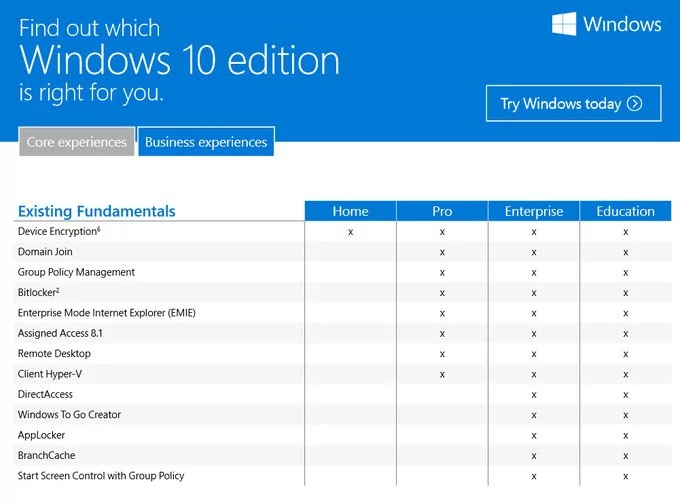Screen dimensions: 680x503
Task: Click the Bitlocker row label
Action: coord(39,292)
